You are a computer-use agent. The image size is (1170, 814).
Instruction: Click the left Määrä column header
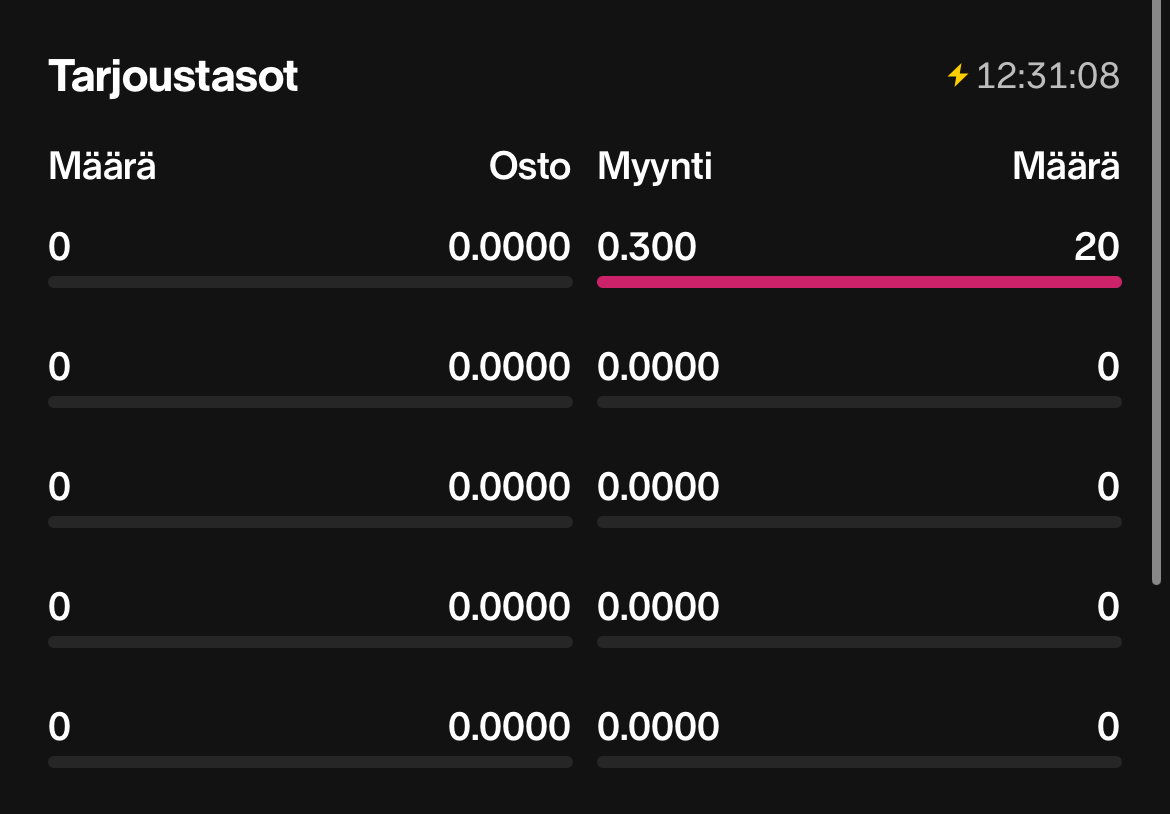(102, 166)
